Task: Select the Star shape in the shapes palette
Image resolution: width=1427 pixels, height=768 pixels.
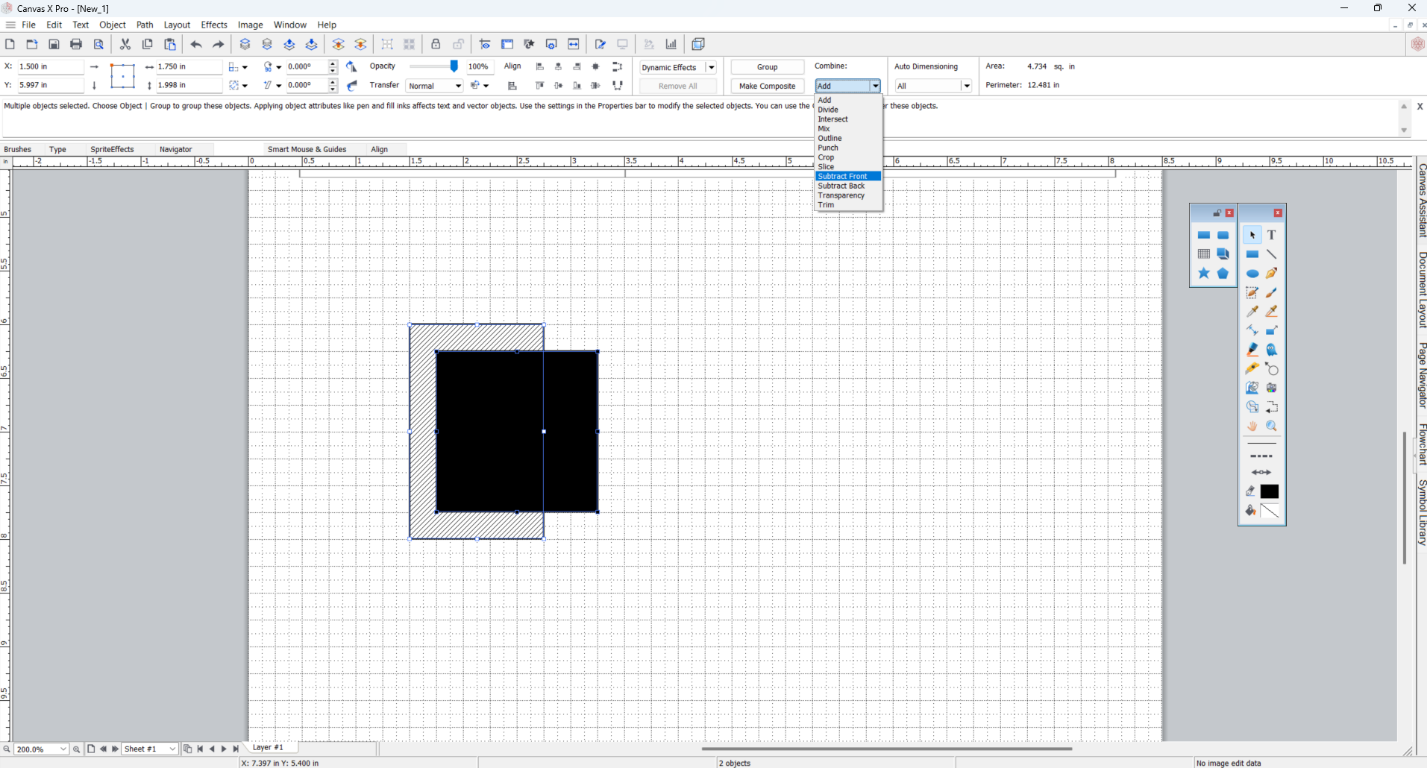Action: click(1203, 272)
